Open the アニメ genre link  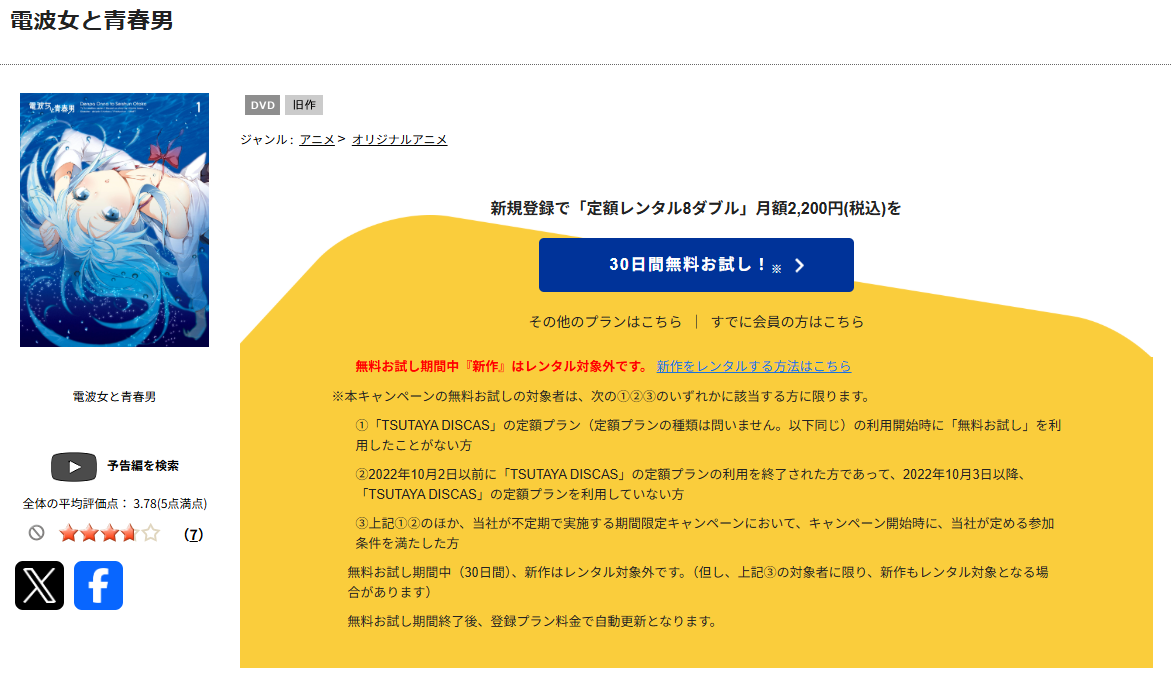click(317, 140)
